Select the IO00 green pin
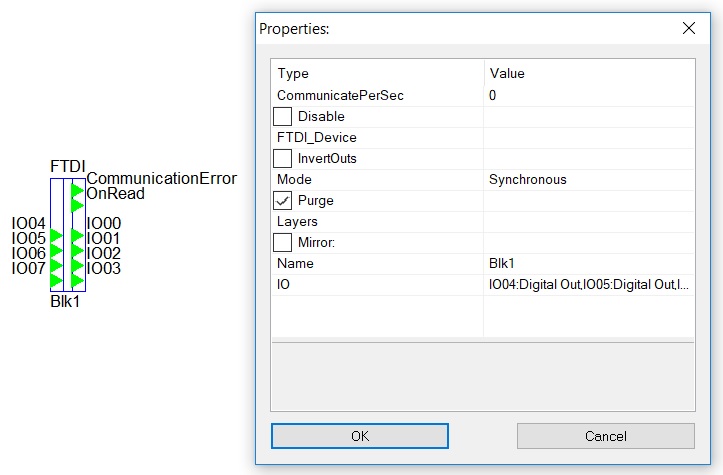The height and width of the screenshot is (475, 723). click(77, 236)
